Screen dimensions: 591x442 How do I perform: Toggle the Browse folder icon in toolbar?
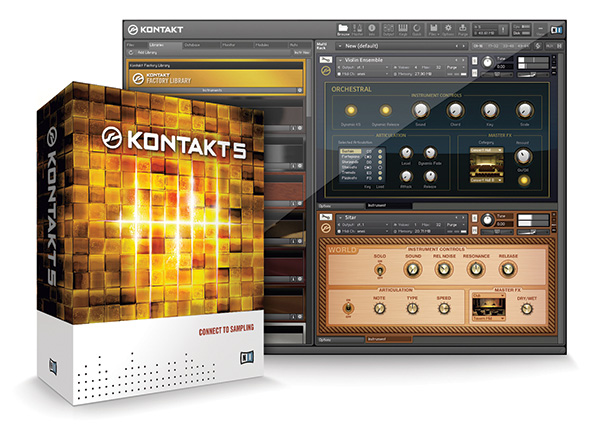coord(343,29)
